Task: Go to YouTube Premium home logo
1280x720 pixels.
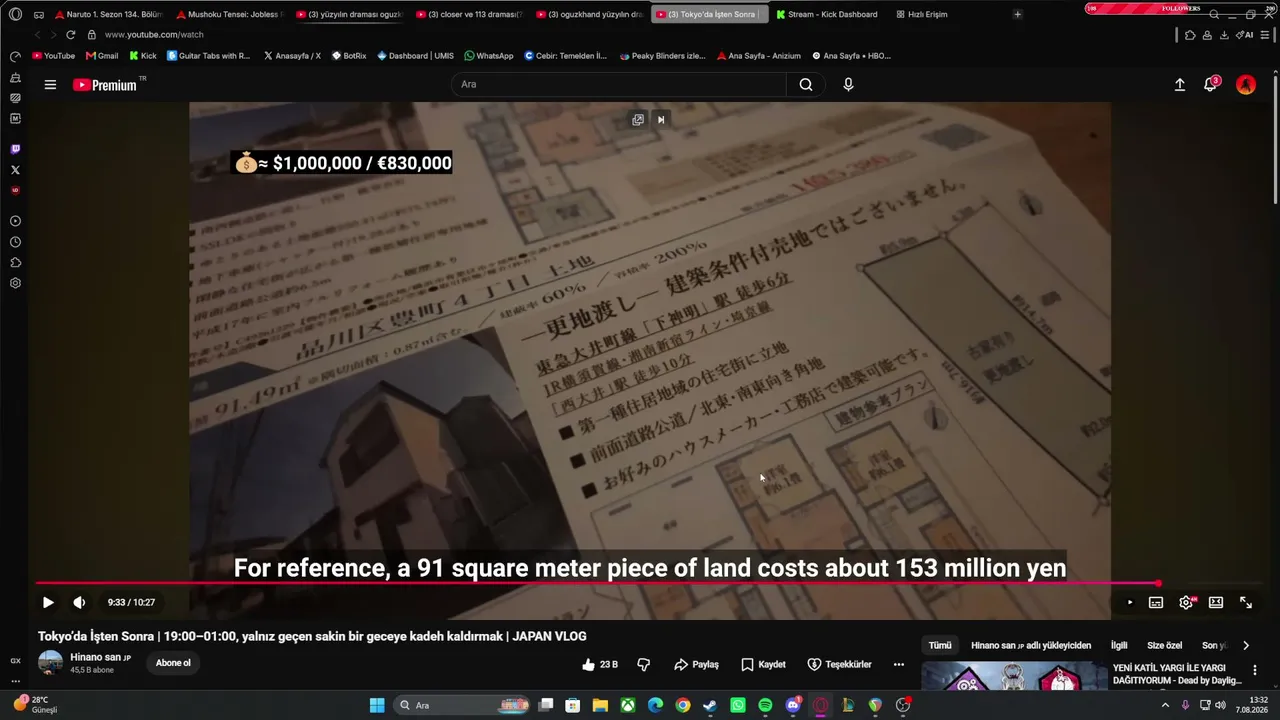Action: pos(105,85)
